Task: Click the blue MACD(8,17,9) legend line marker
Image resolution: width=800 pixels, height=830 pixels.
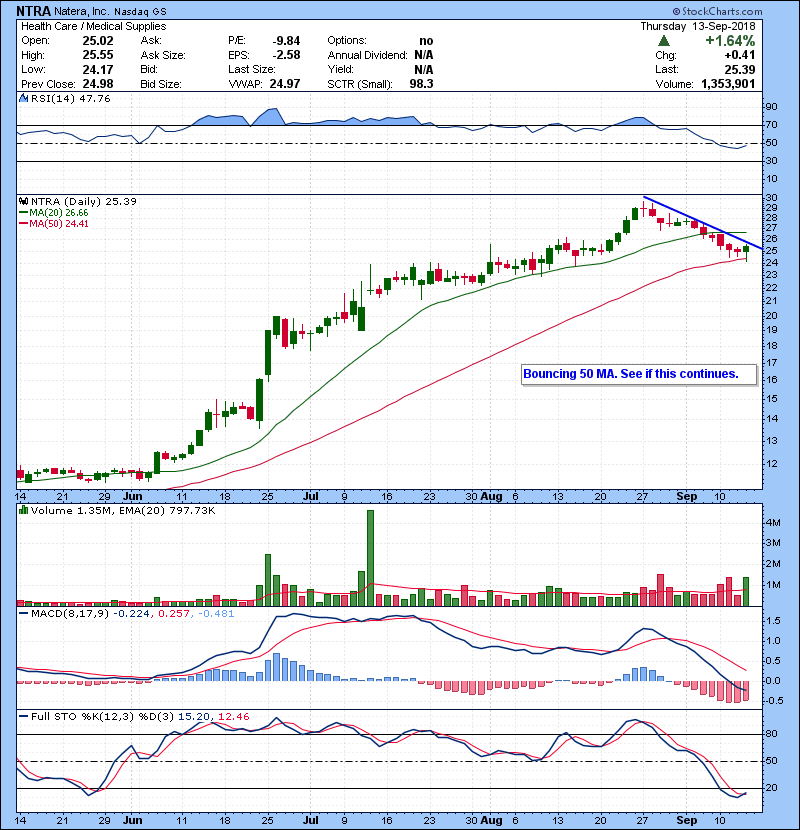Action: (x=23, y=614)
